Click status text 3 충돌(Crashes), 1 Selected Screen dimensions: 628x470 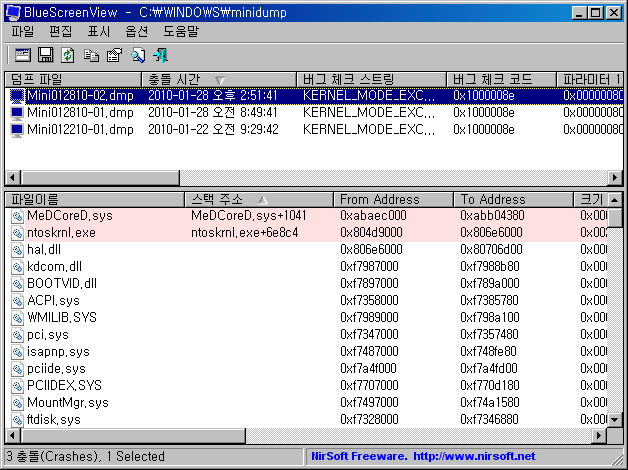pyautogui.click(x=85, y=456)
